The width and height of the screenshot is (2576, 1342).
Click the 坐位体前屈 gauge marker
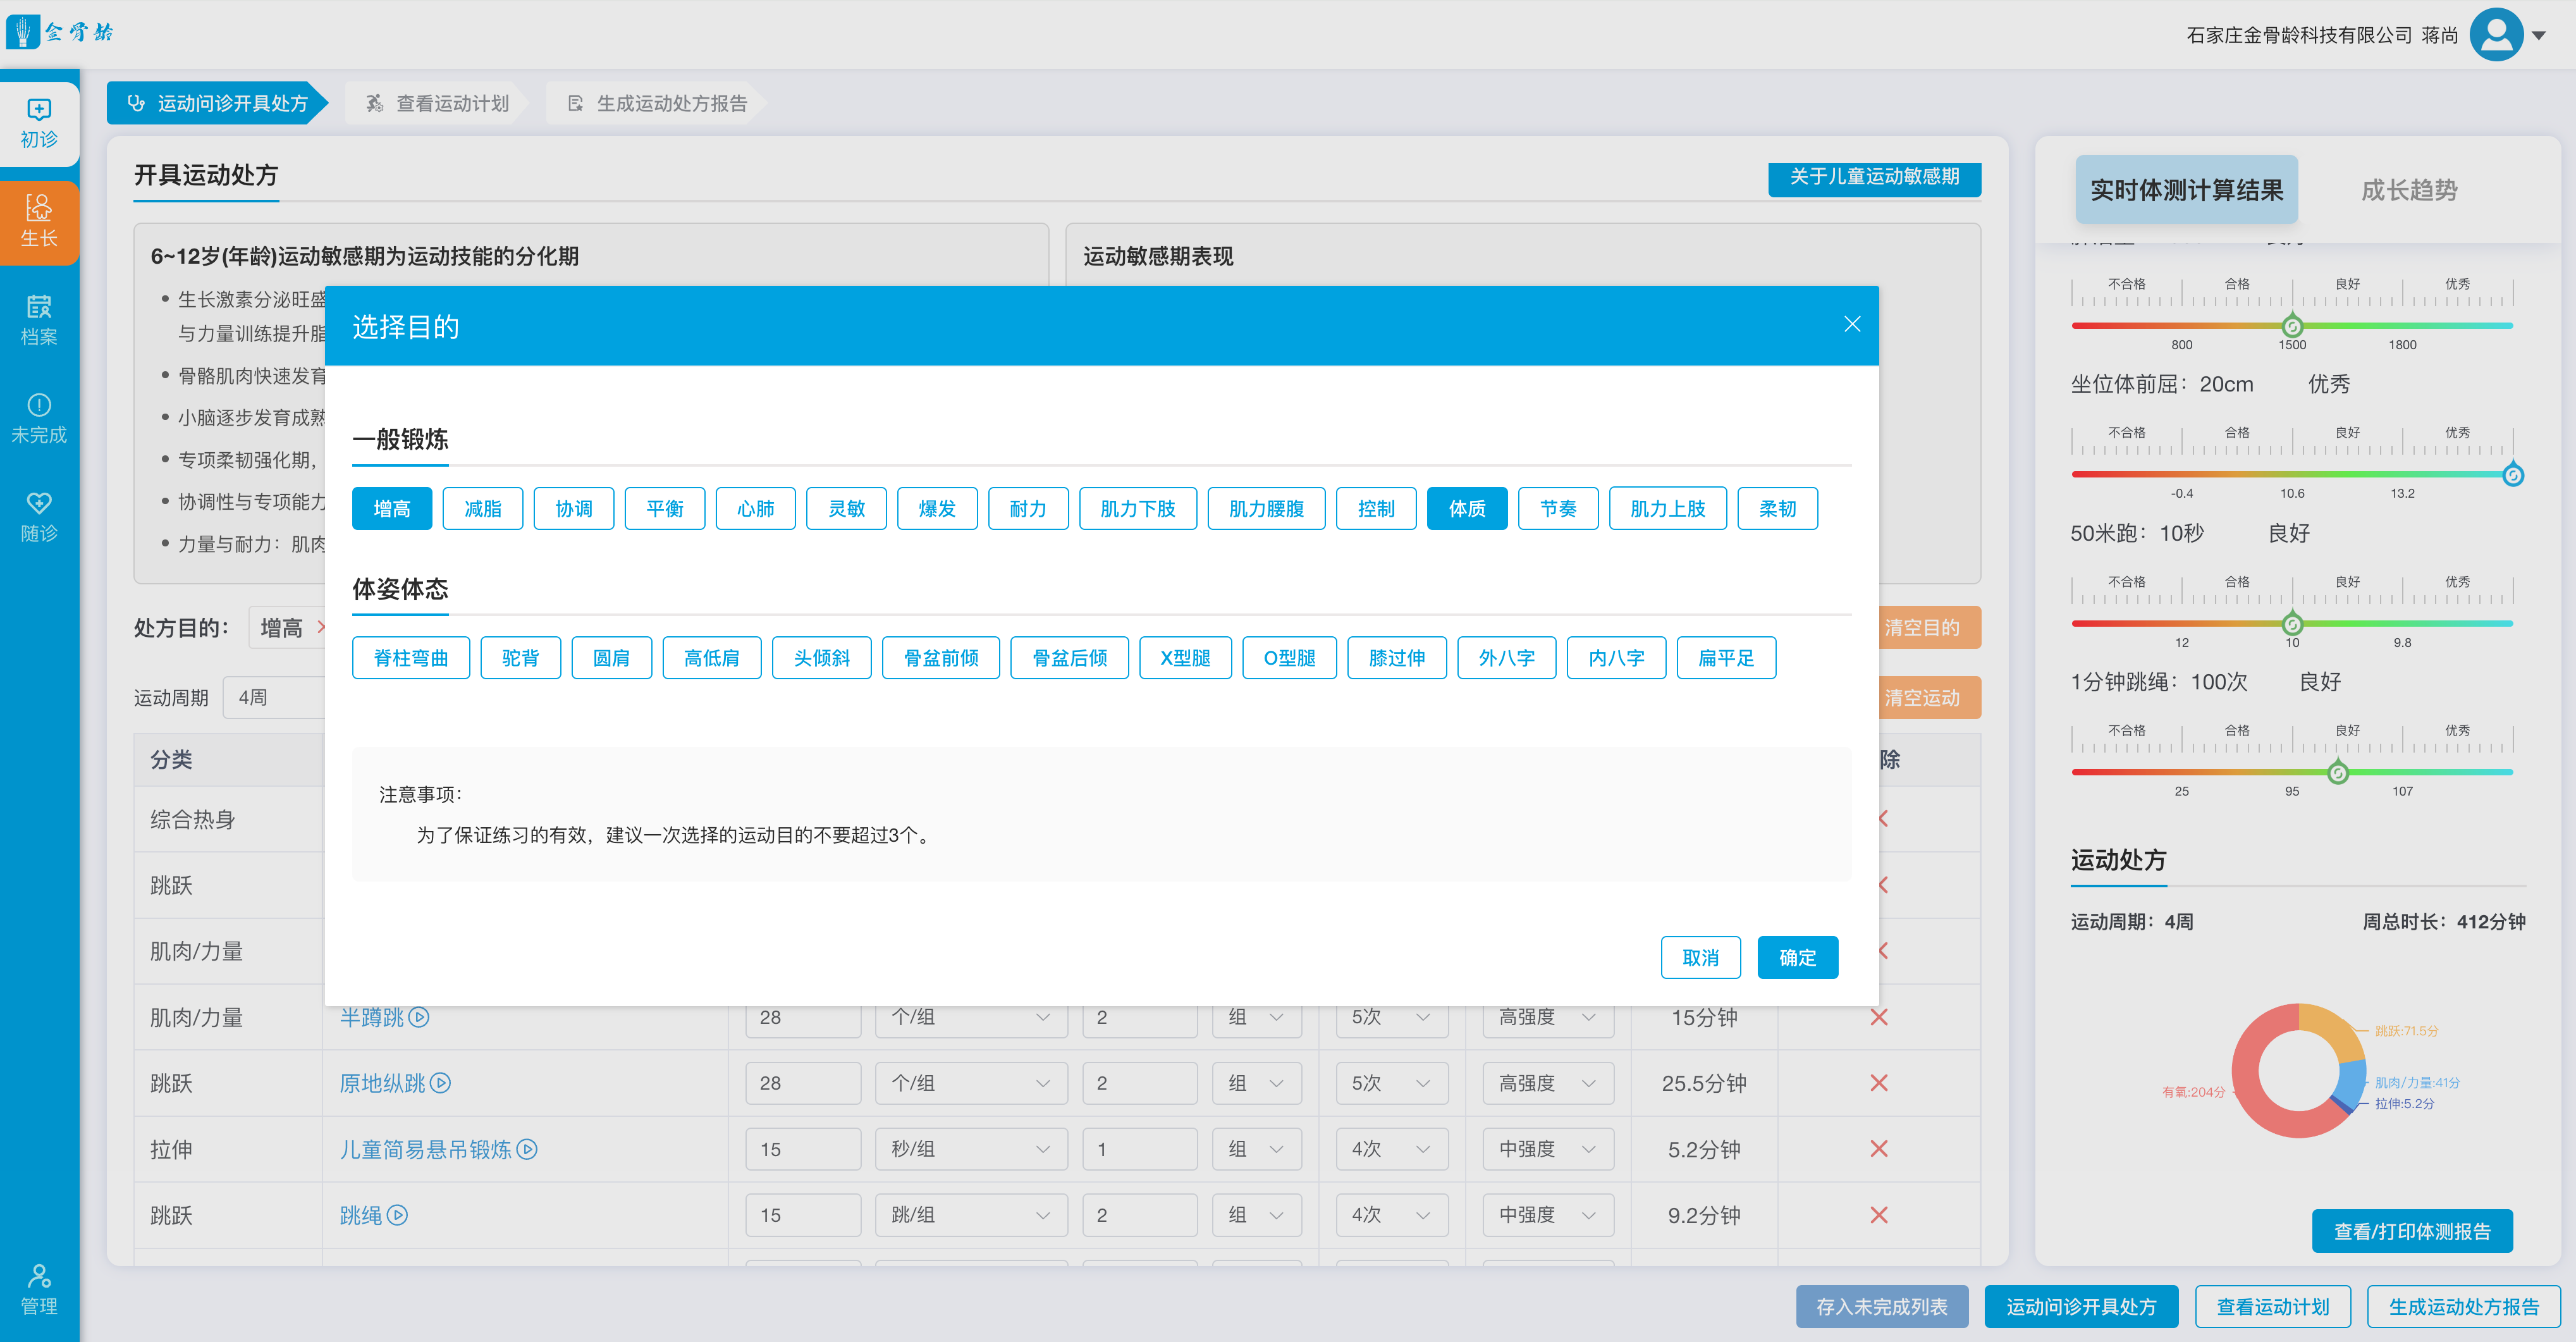(x=2512, y=475)
